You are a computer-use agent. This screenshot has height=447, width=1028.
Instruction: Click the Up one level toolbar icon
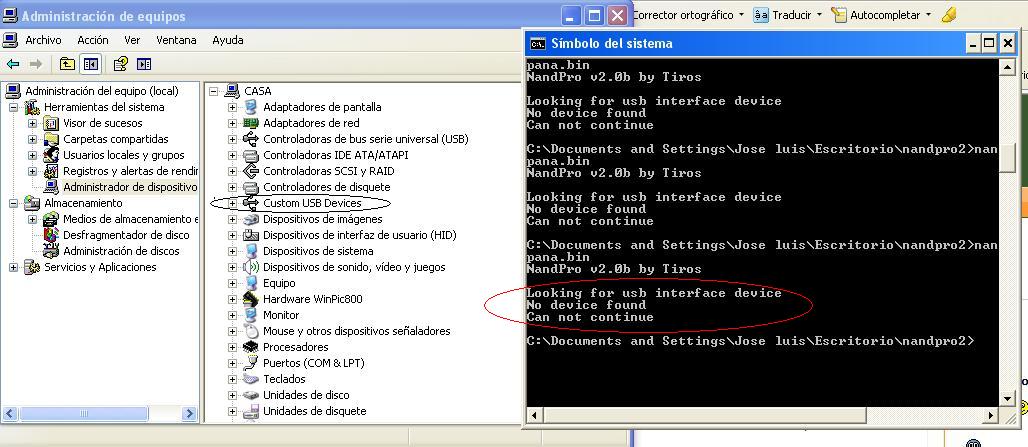[x=67, y=64]
